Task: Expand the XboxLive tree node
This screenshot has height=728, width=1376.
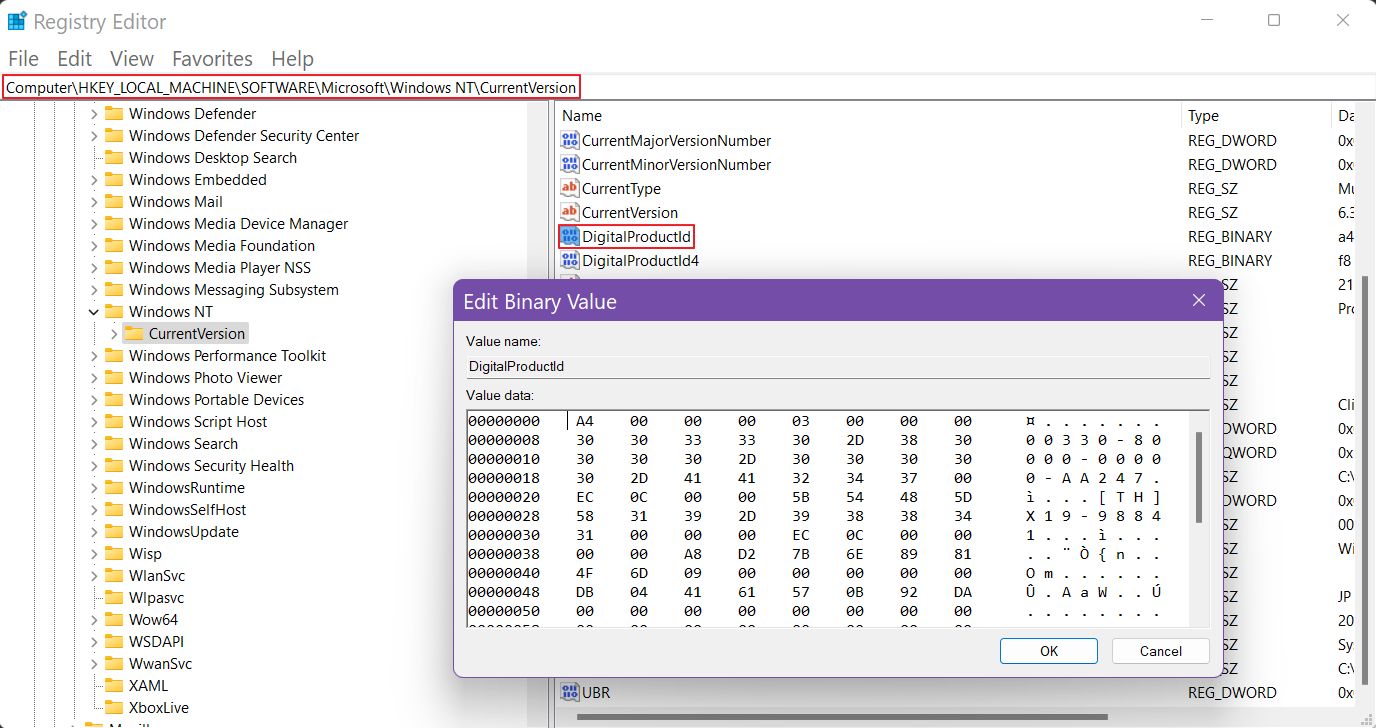Action: point(92,707)
